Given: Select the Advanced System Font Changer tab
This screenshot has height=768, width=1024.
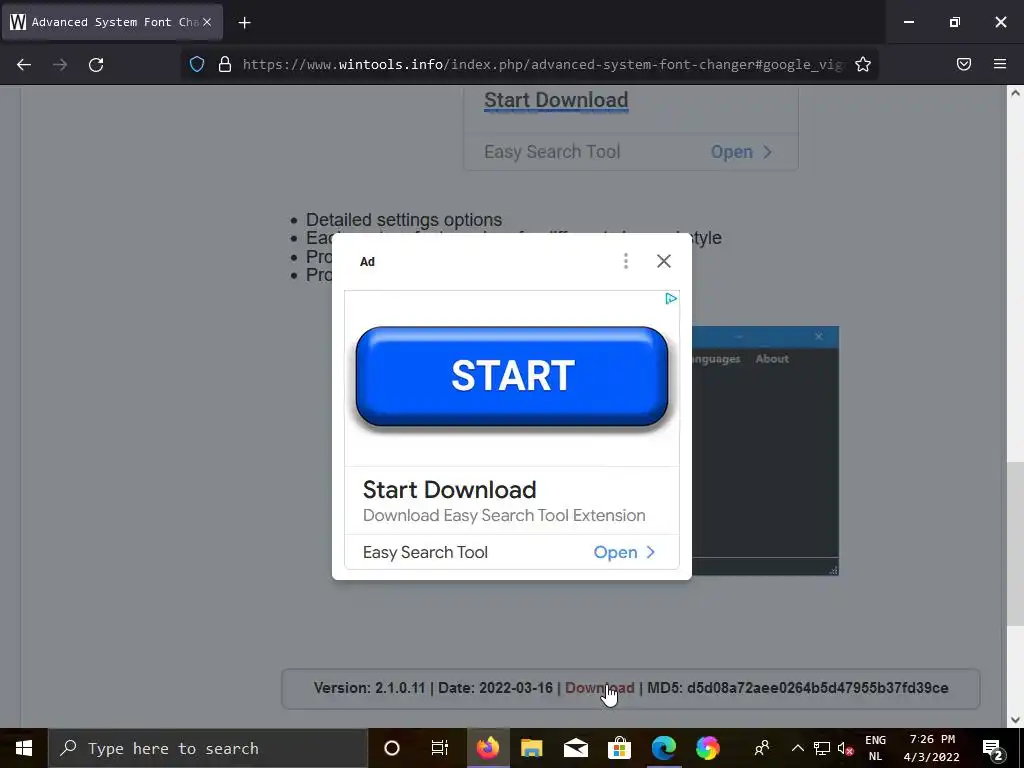Looking at the screenshot, I should tap(112, 22).
